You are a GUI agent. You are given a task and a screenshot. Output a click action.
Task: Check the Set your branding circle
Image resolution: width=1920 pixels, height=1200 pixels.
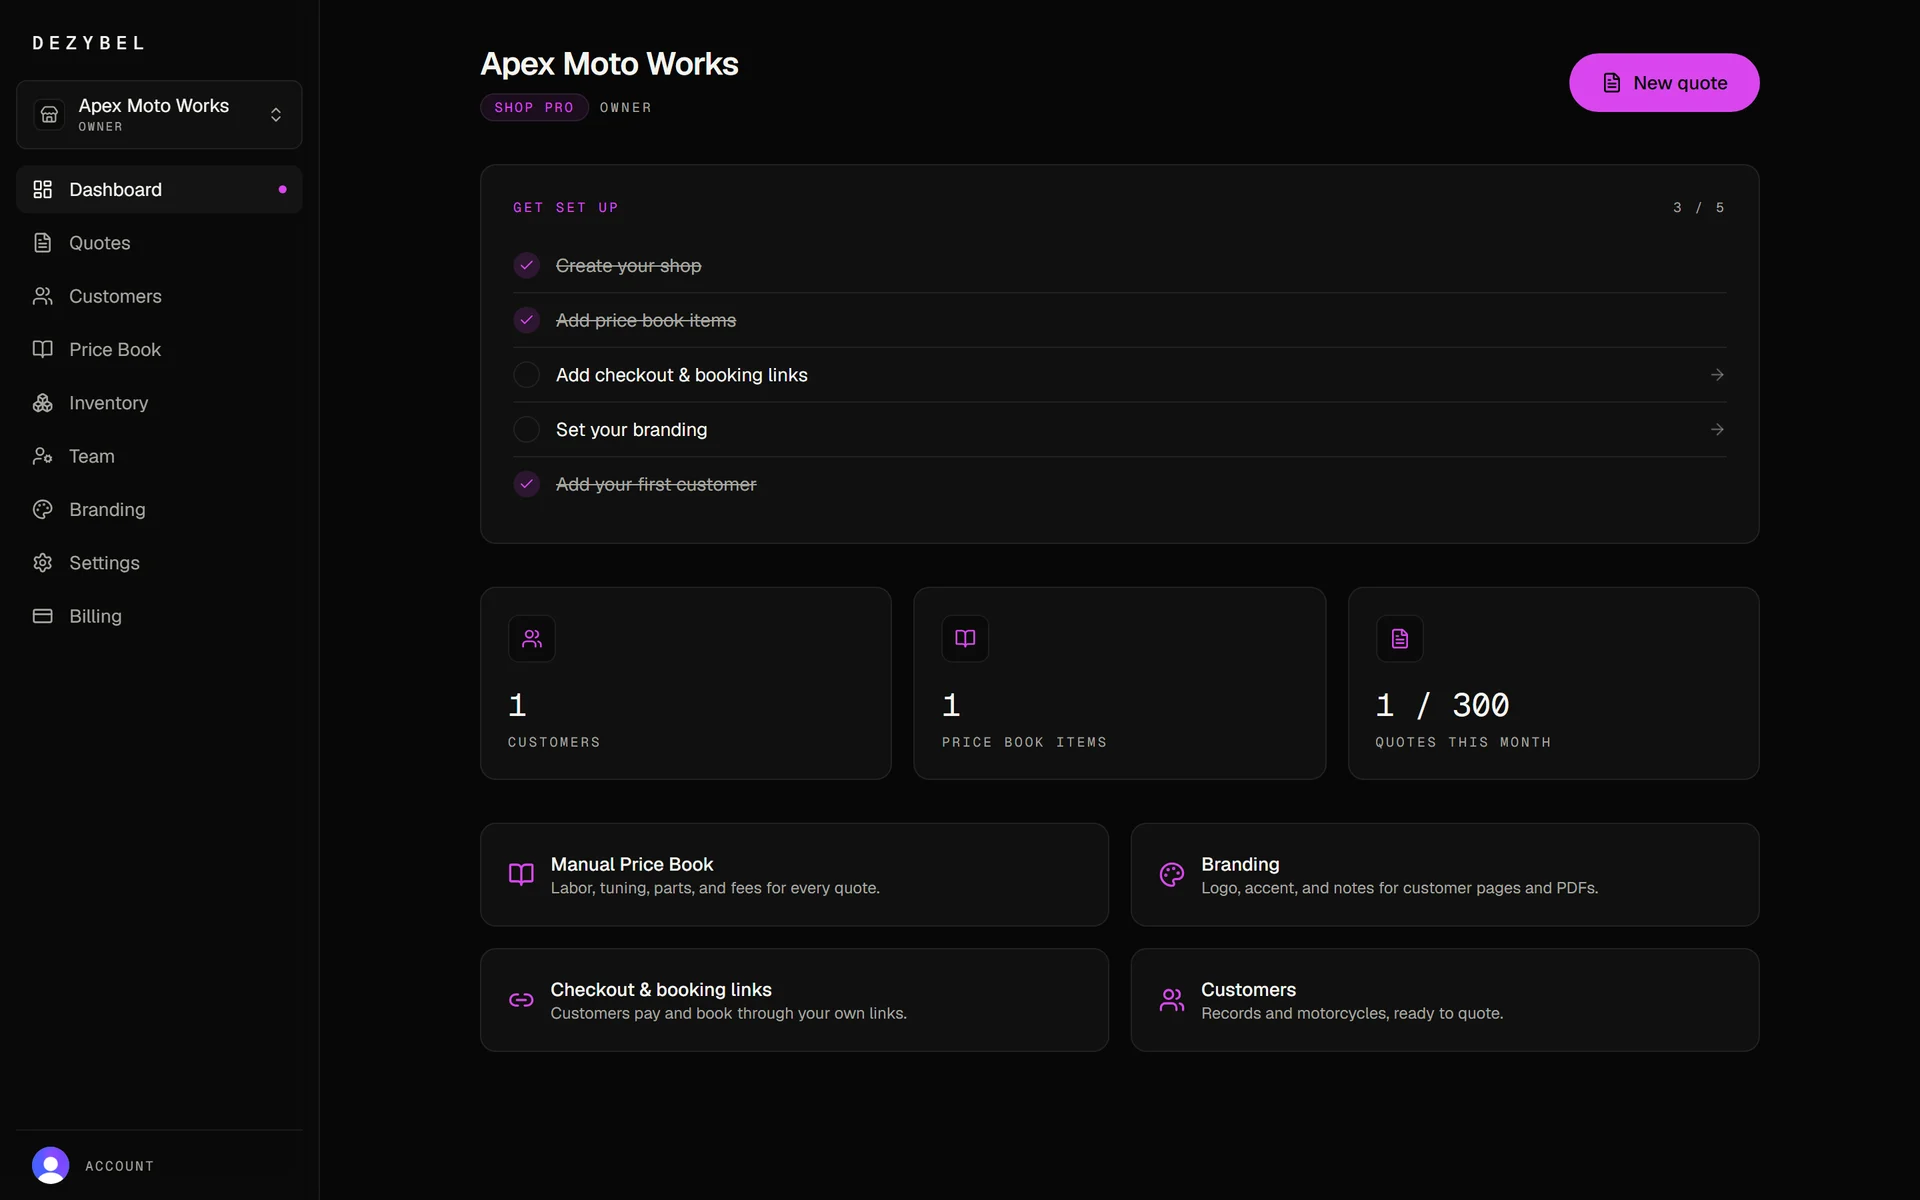526,429
